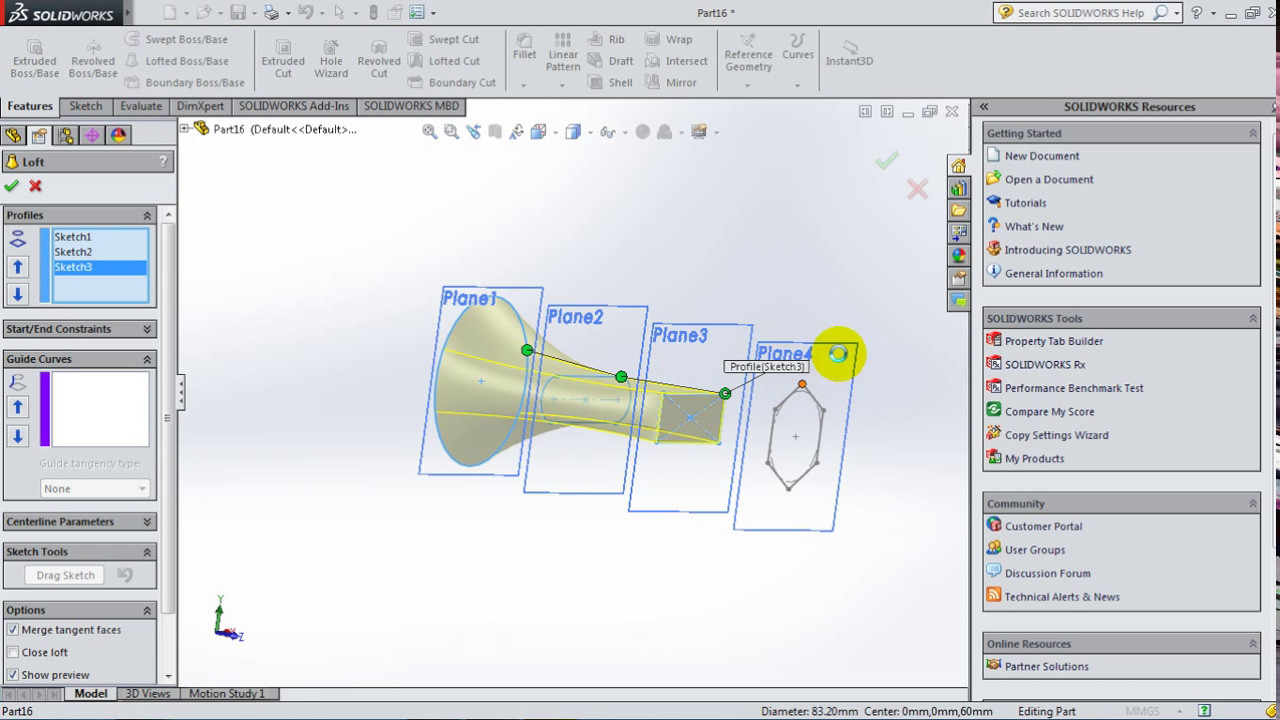Open the Custom Properties task pane icon
The height and width of the screenshot is (720, 1280).
(959, 278)
